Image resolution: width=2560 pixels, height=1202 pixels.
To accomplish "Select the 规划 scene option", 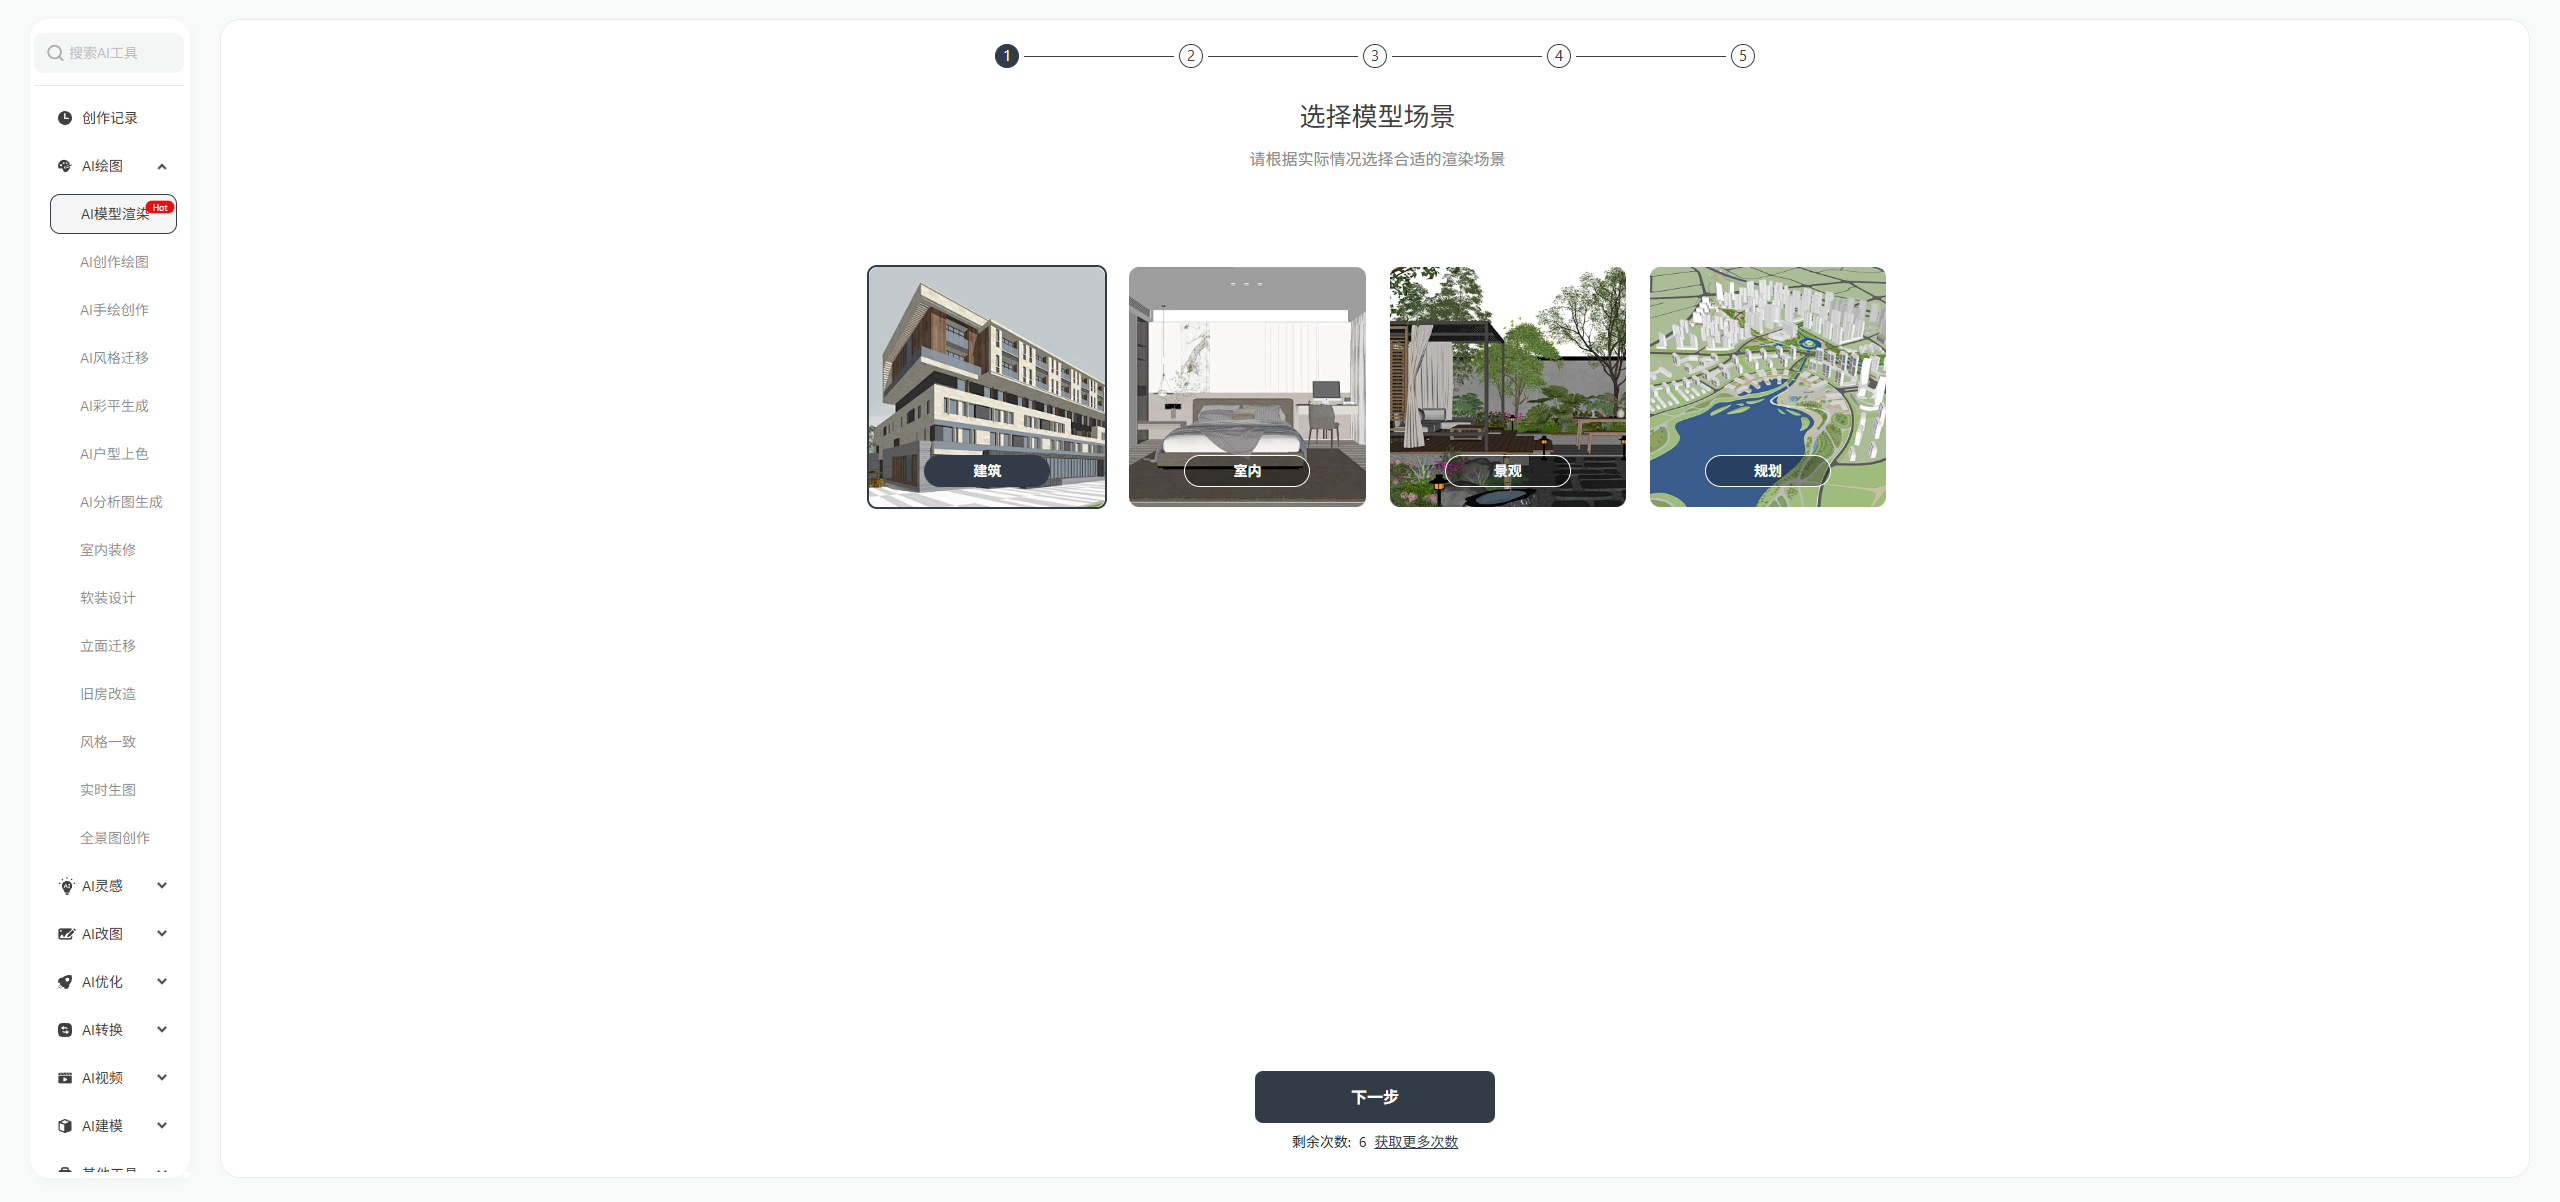I will tap(1767, 387).
